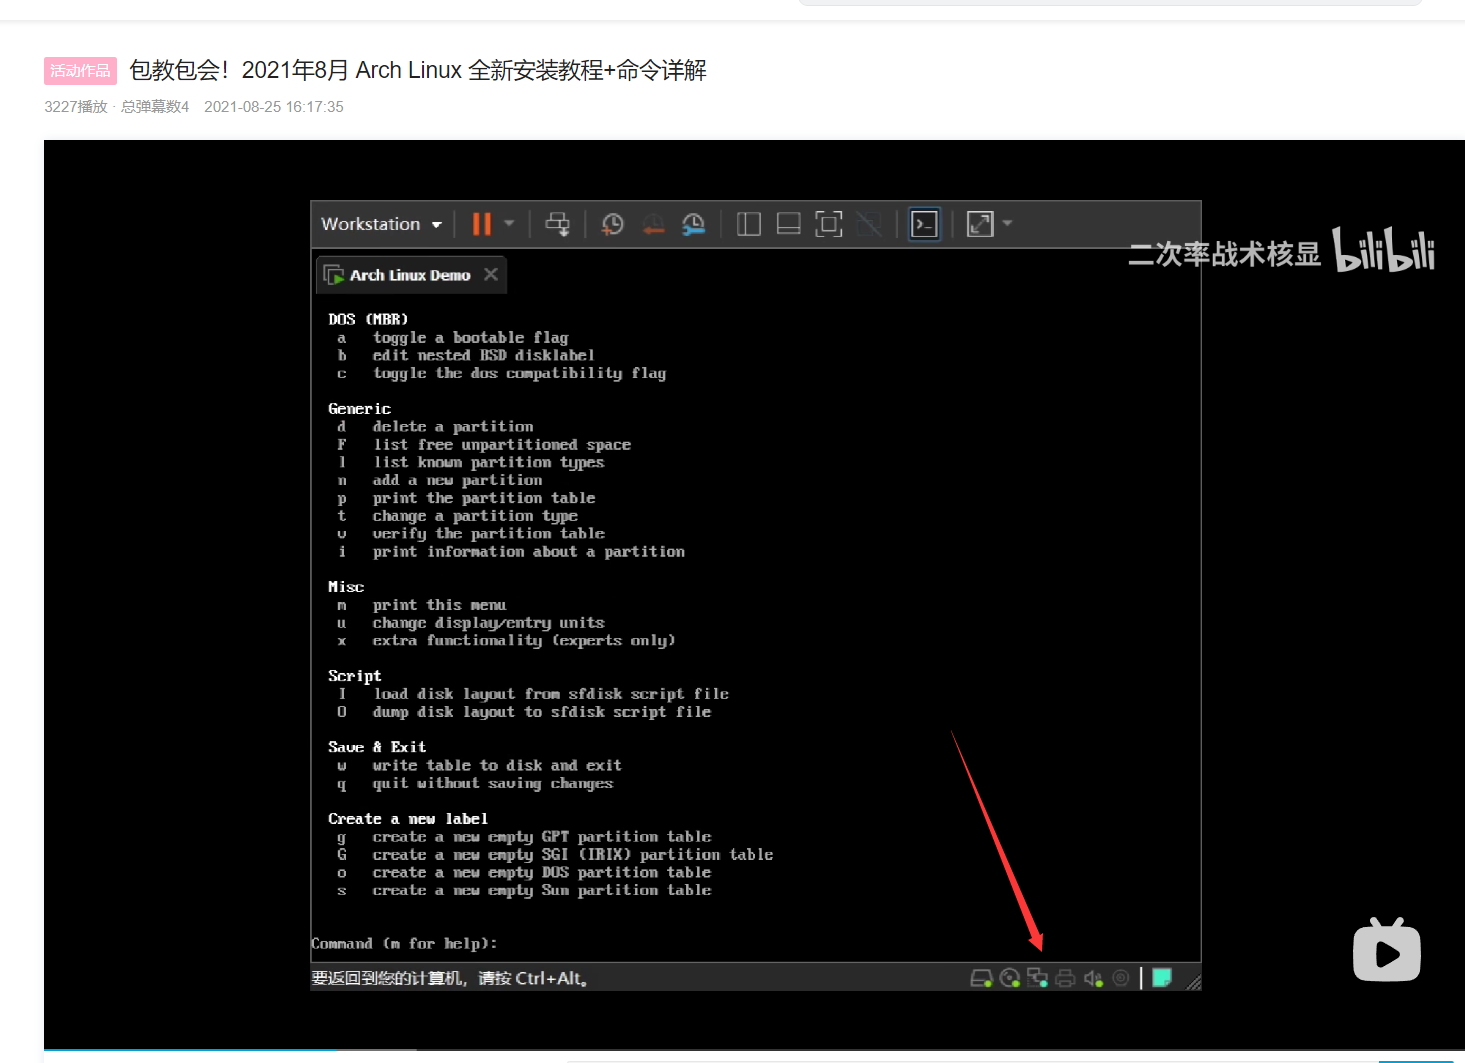Screen dimensions: 1465x1063
Task: Expand the suspend button dropdown arrow
Action: 509,224
